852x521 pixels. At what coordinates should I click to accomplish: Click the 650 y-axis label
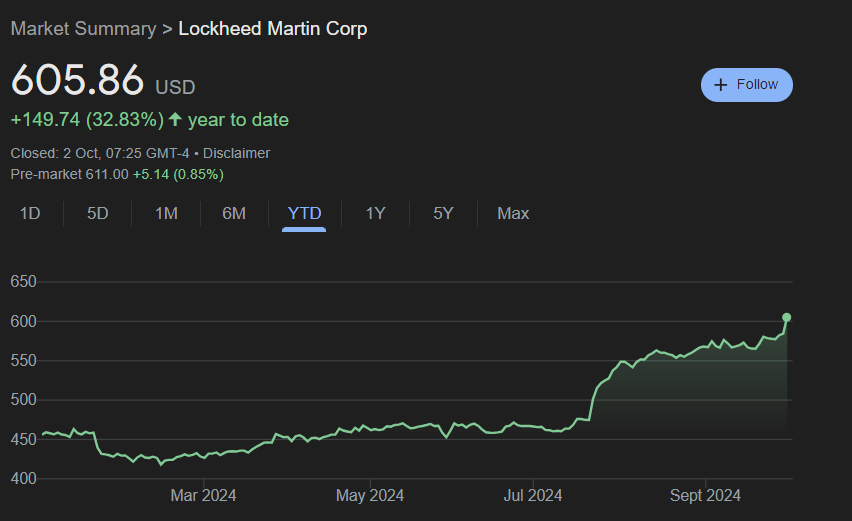click(x=23, y=281)
